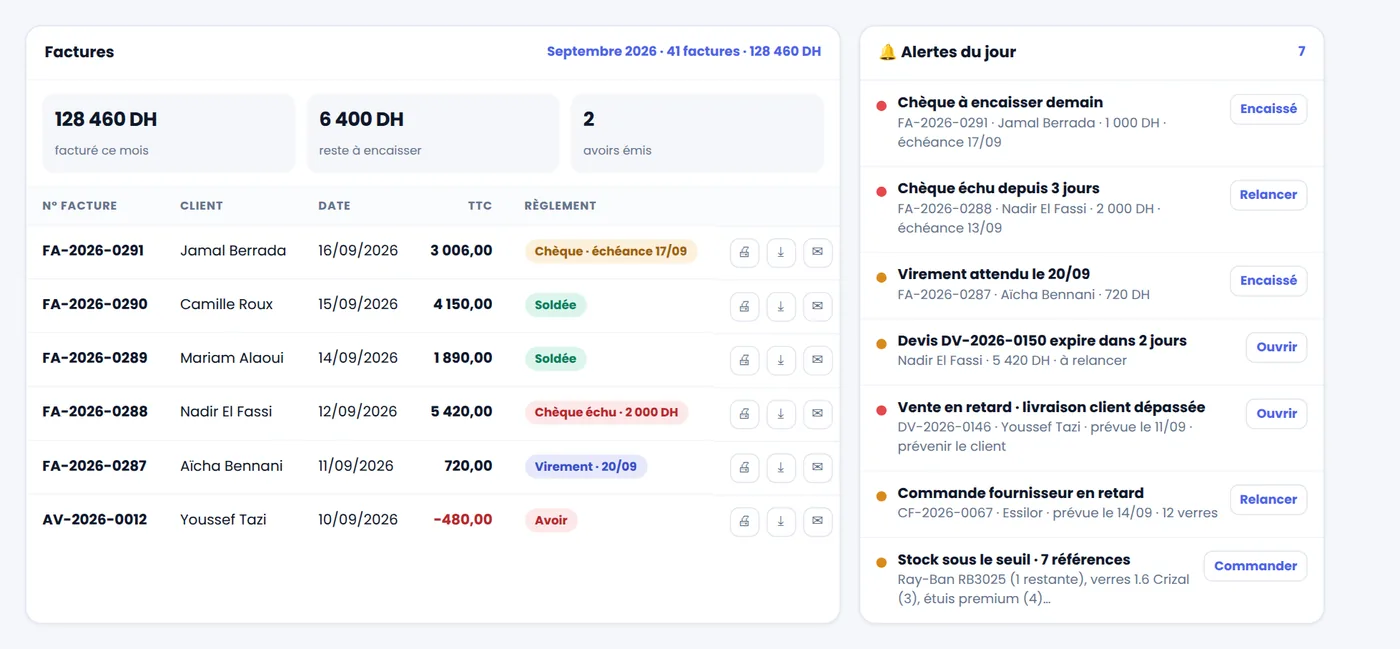Email invoice FA-2026-0288
Image resolution: width=1400 pixels, height=649 pixels.
coord(817,414)
